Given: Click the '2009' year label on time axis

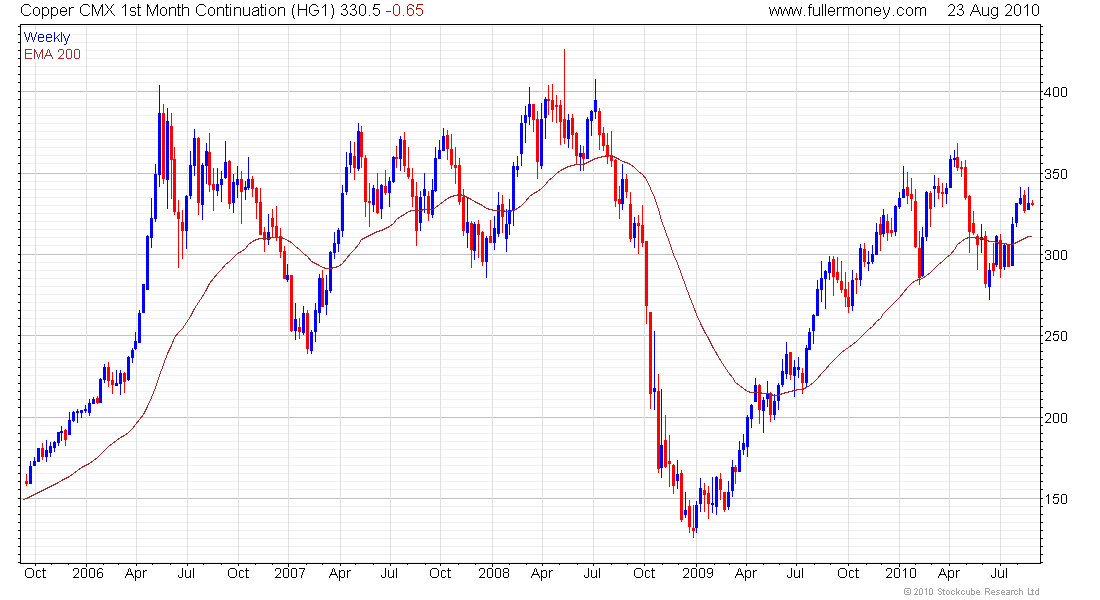Looking at the screenshot, I should pyautogui.click(x=698, y=573).
